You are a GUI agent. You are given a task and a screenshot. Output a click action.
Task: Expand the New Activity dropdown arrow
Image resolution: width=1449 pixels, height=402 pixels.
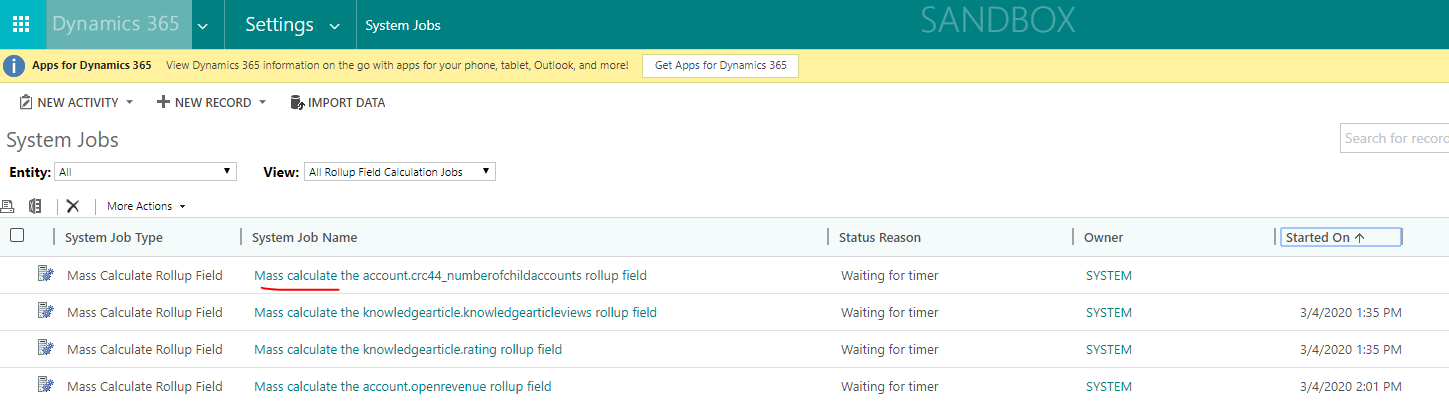tap(130, 103)
